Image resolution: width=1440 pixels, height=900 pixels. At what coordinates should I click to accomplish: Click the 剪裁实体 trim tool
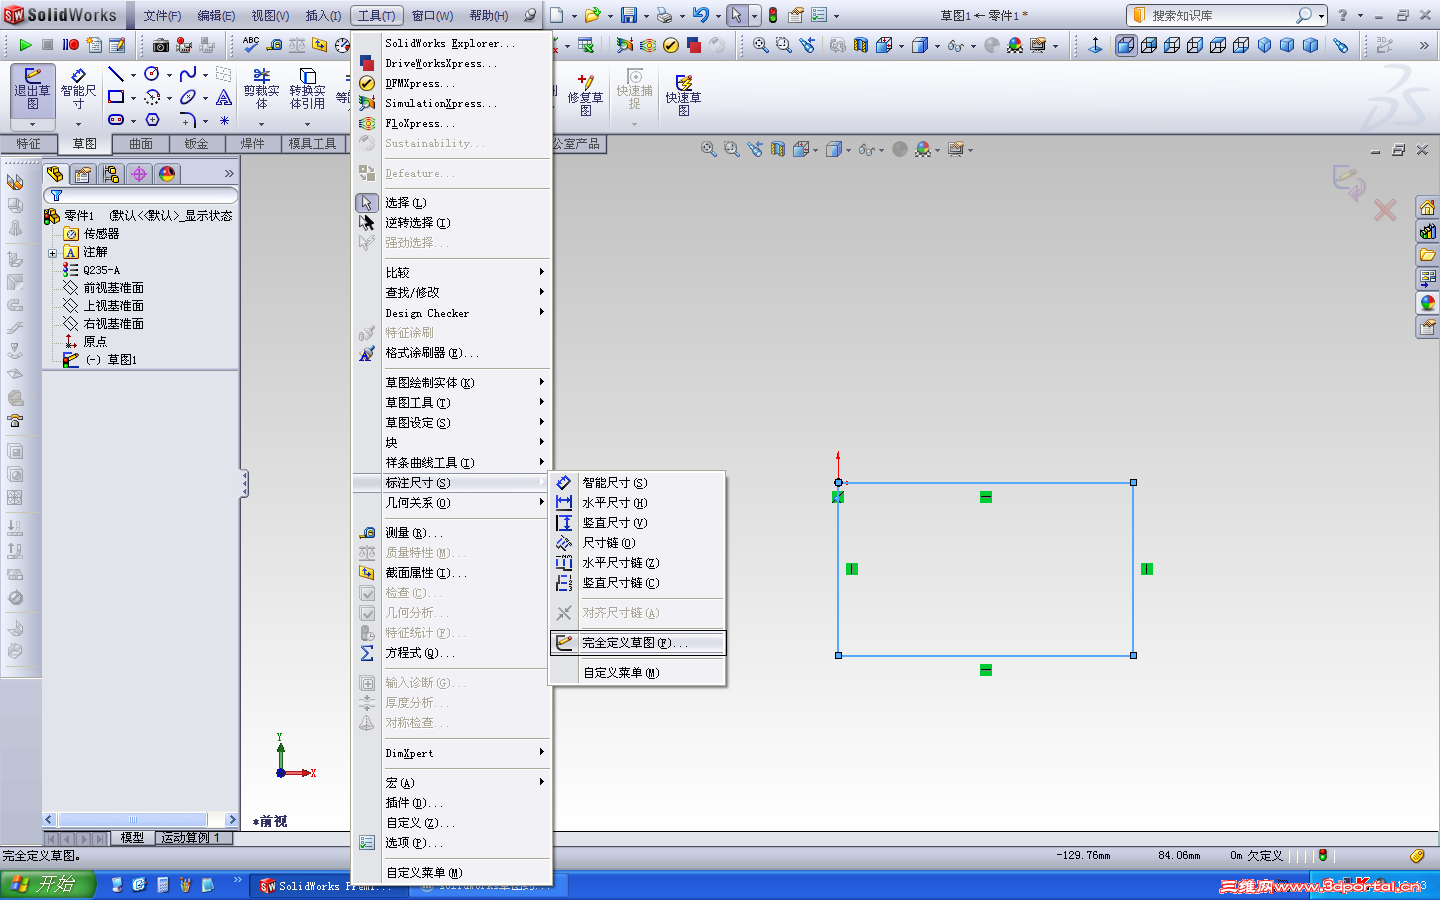[262, 89]
